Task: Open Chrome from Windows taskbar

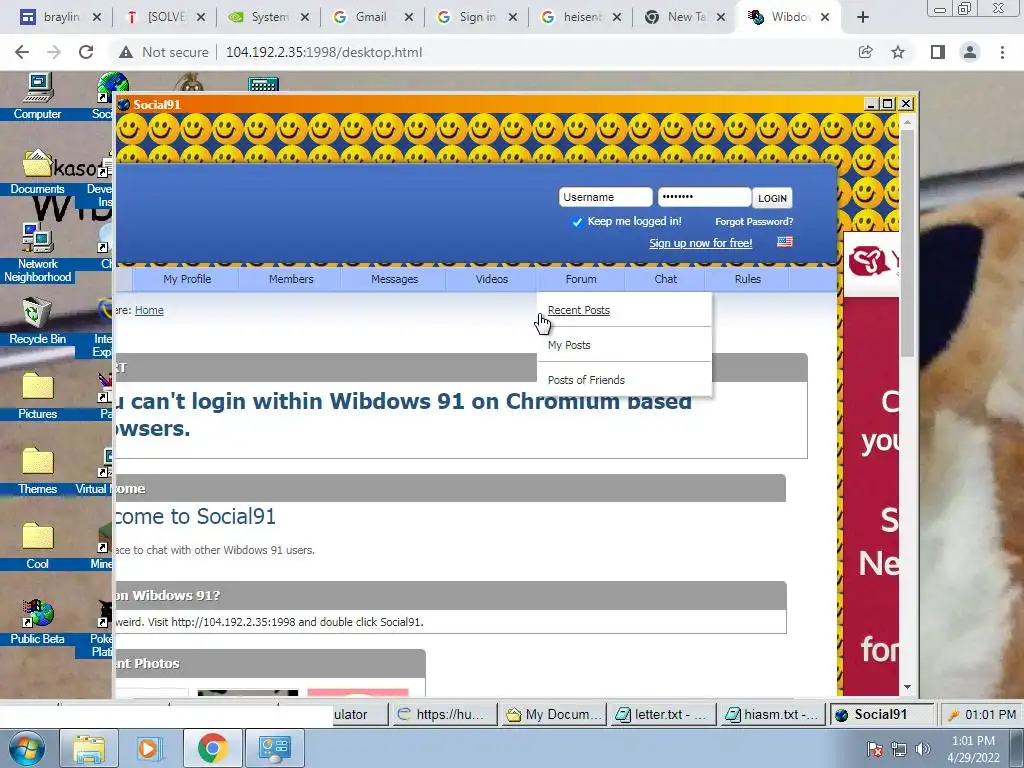Action: point(212,748)
